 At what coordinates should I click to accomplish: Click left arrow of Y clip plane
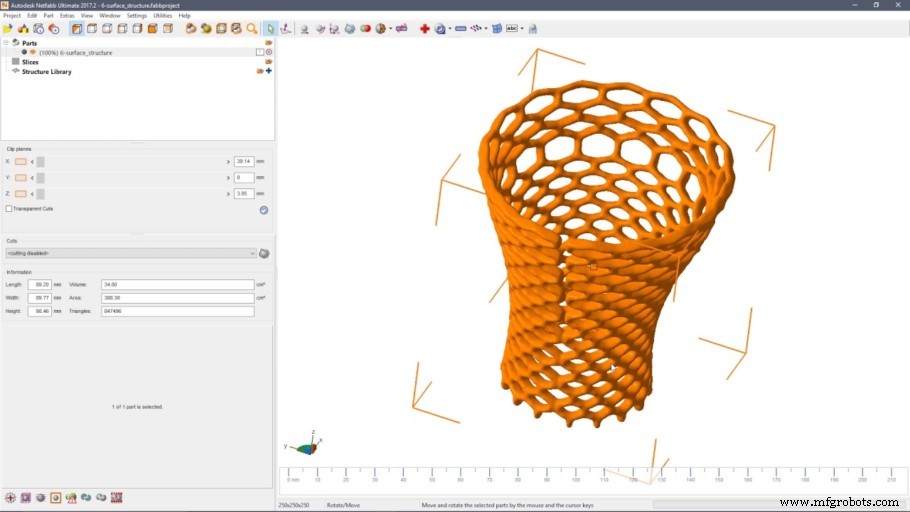coord(32,178)
